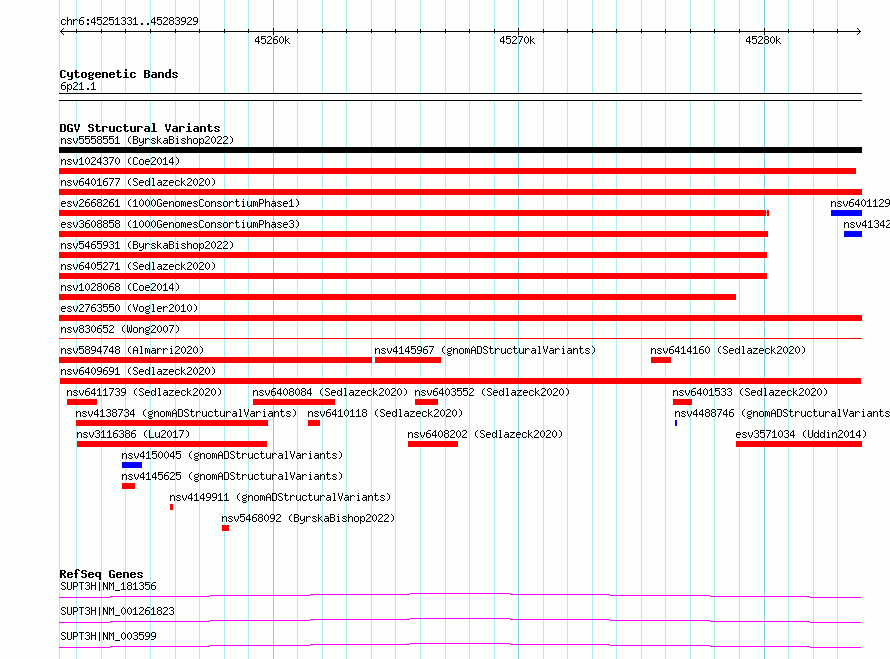
Task: Click nsv6403552 (Sedlazeck2020) label
Action: (492, 392)
